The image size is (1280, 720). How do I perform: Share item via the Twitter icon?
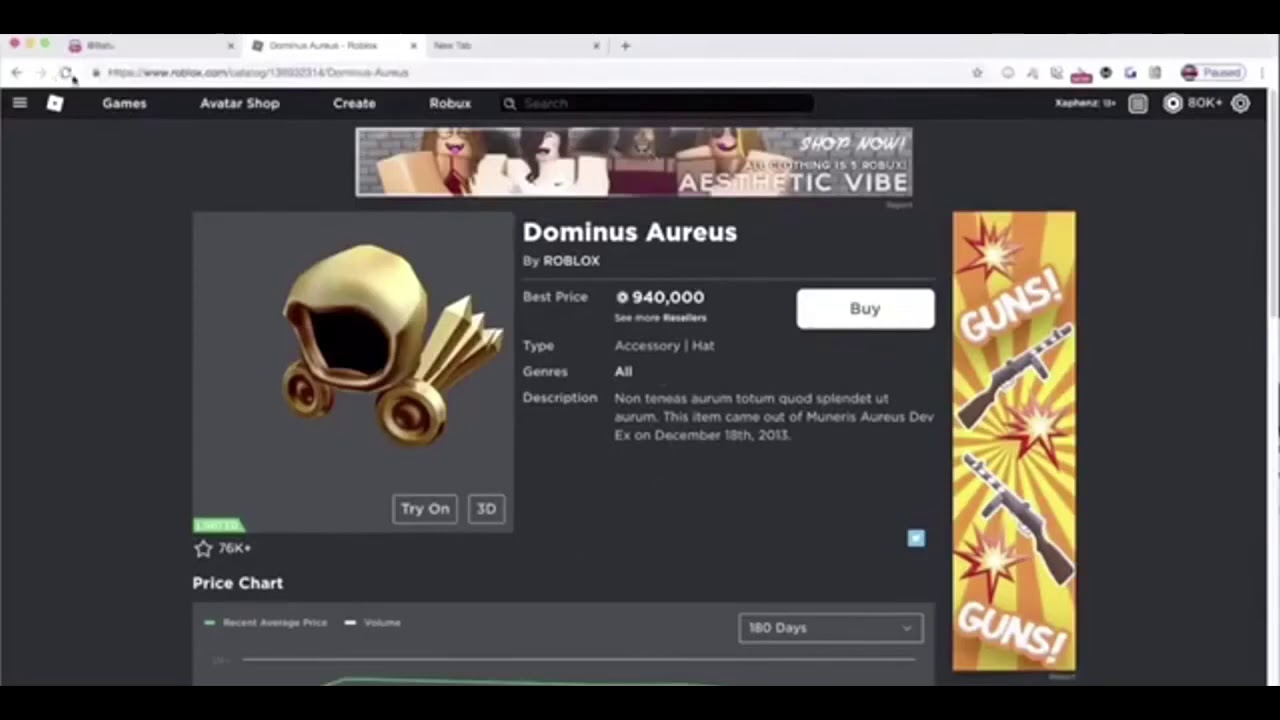[916, 538]
